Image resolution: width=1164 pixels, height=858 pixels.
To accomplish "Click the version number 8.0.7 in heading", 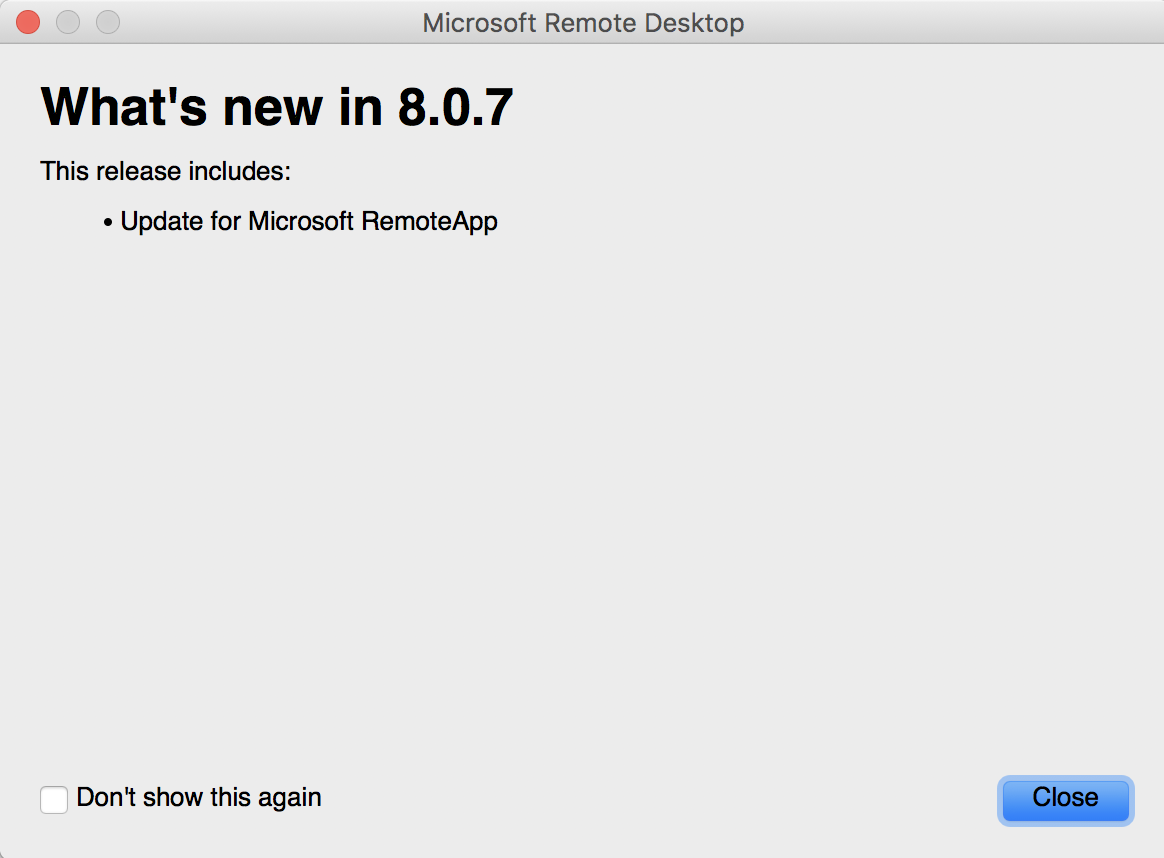I will 455,108.
